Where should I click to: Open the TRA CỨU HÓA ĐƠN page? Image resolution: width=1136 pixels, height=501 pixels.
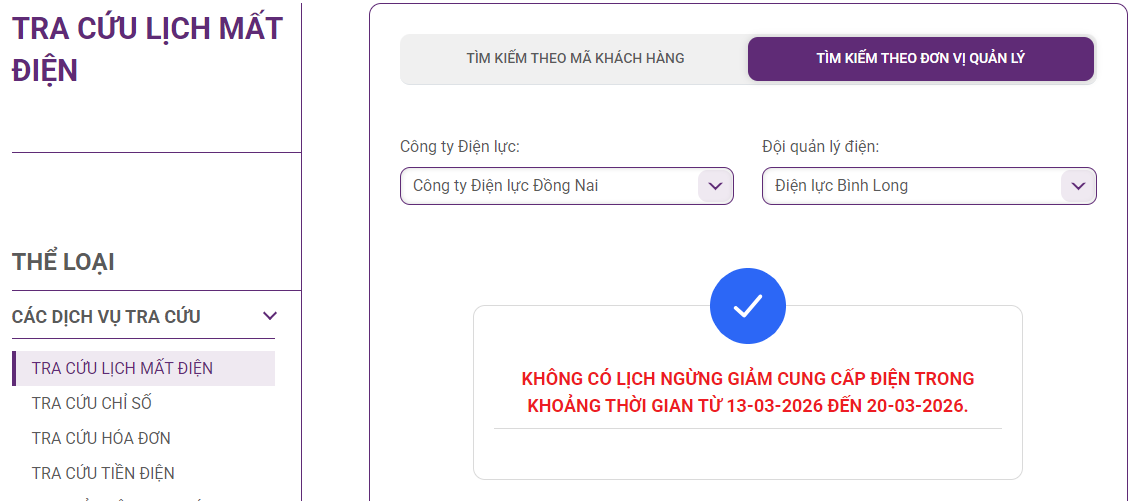coord(101,438)
